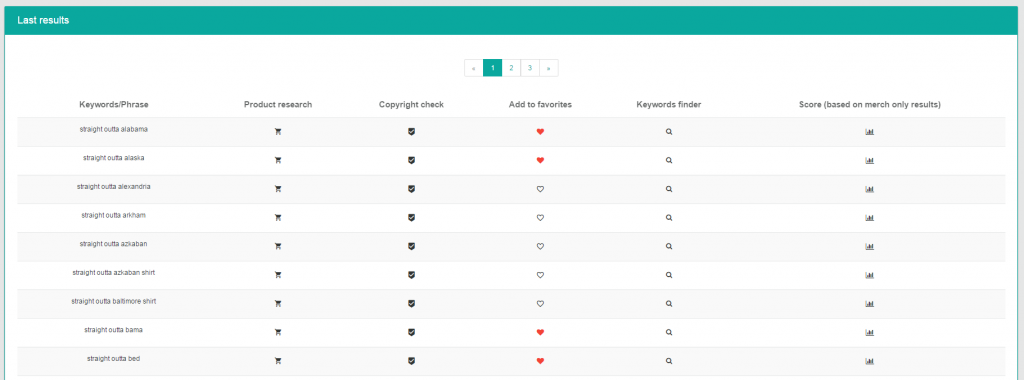The height and width of the screenshot is (380, 1024).
Task: Click the Product research column header
Action: click(x=278, y=104)
